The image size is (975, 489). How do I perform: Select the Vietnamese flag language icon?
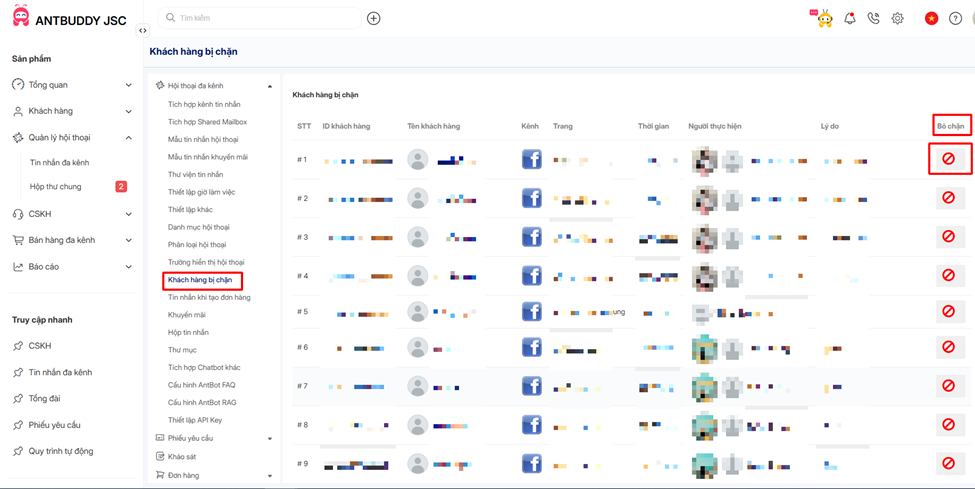tap(931, 18)
